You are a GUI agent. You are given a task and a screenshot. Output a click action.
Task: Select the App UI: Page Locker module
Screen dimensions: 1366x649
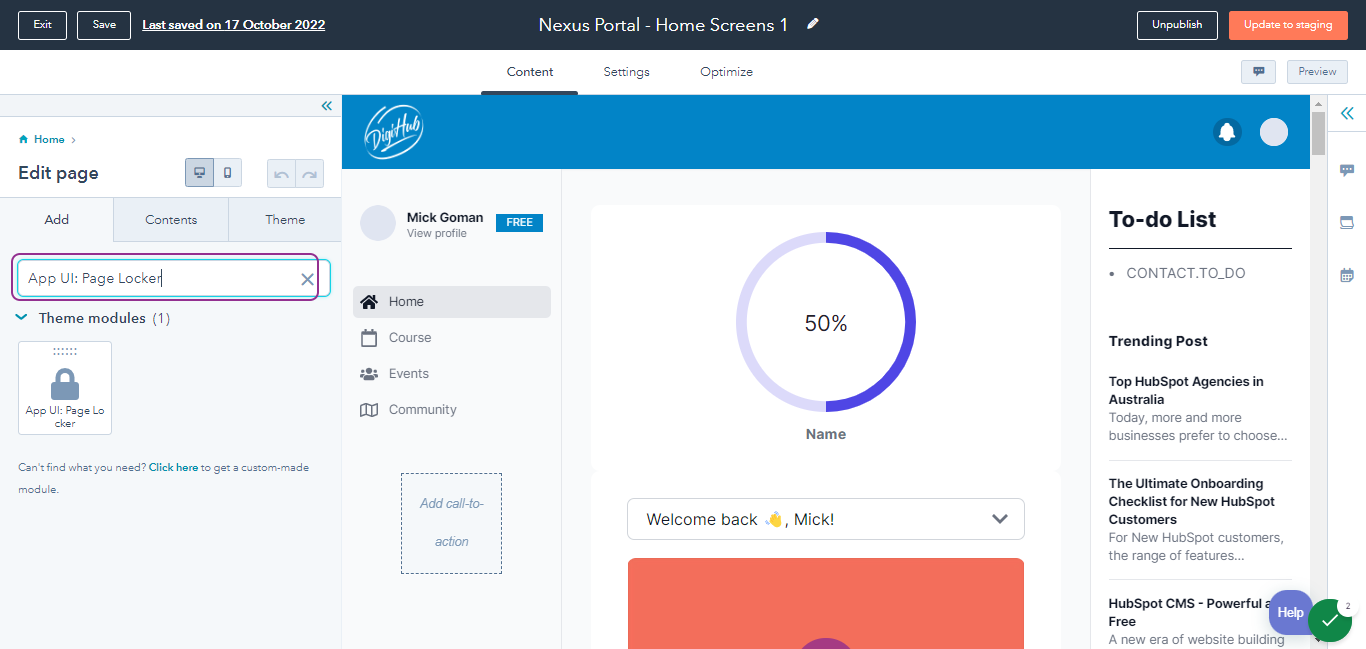pos(65,388)
